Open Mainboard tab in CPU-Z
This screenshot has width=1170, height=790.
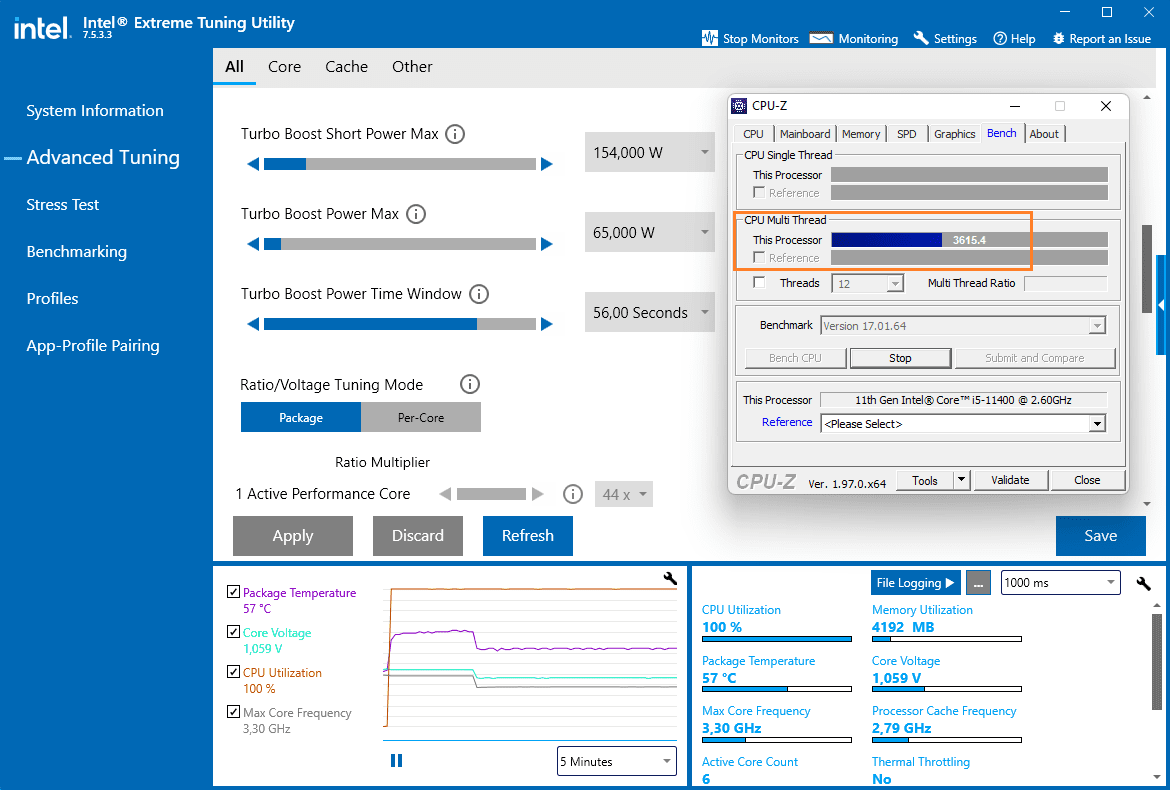[804, 134]
